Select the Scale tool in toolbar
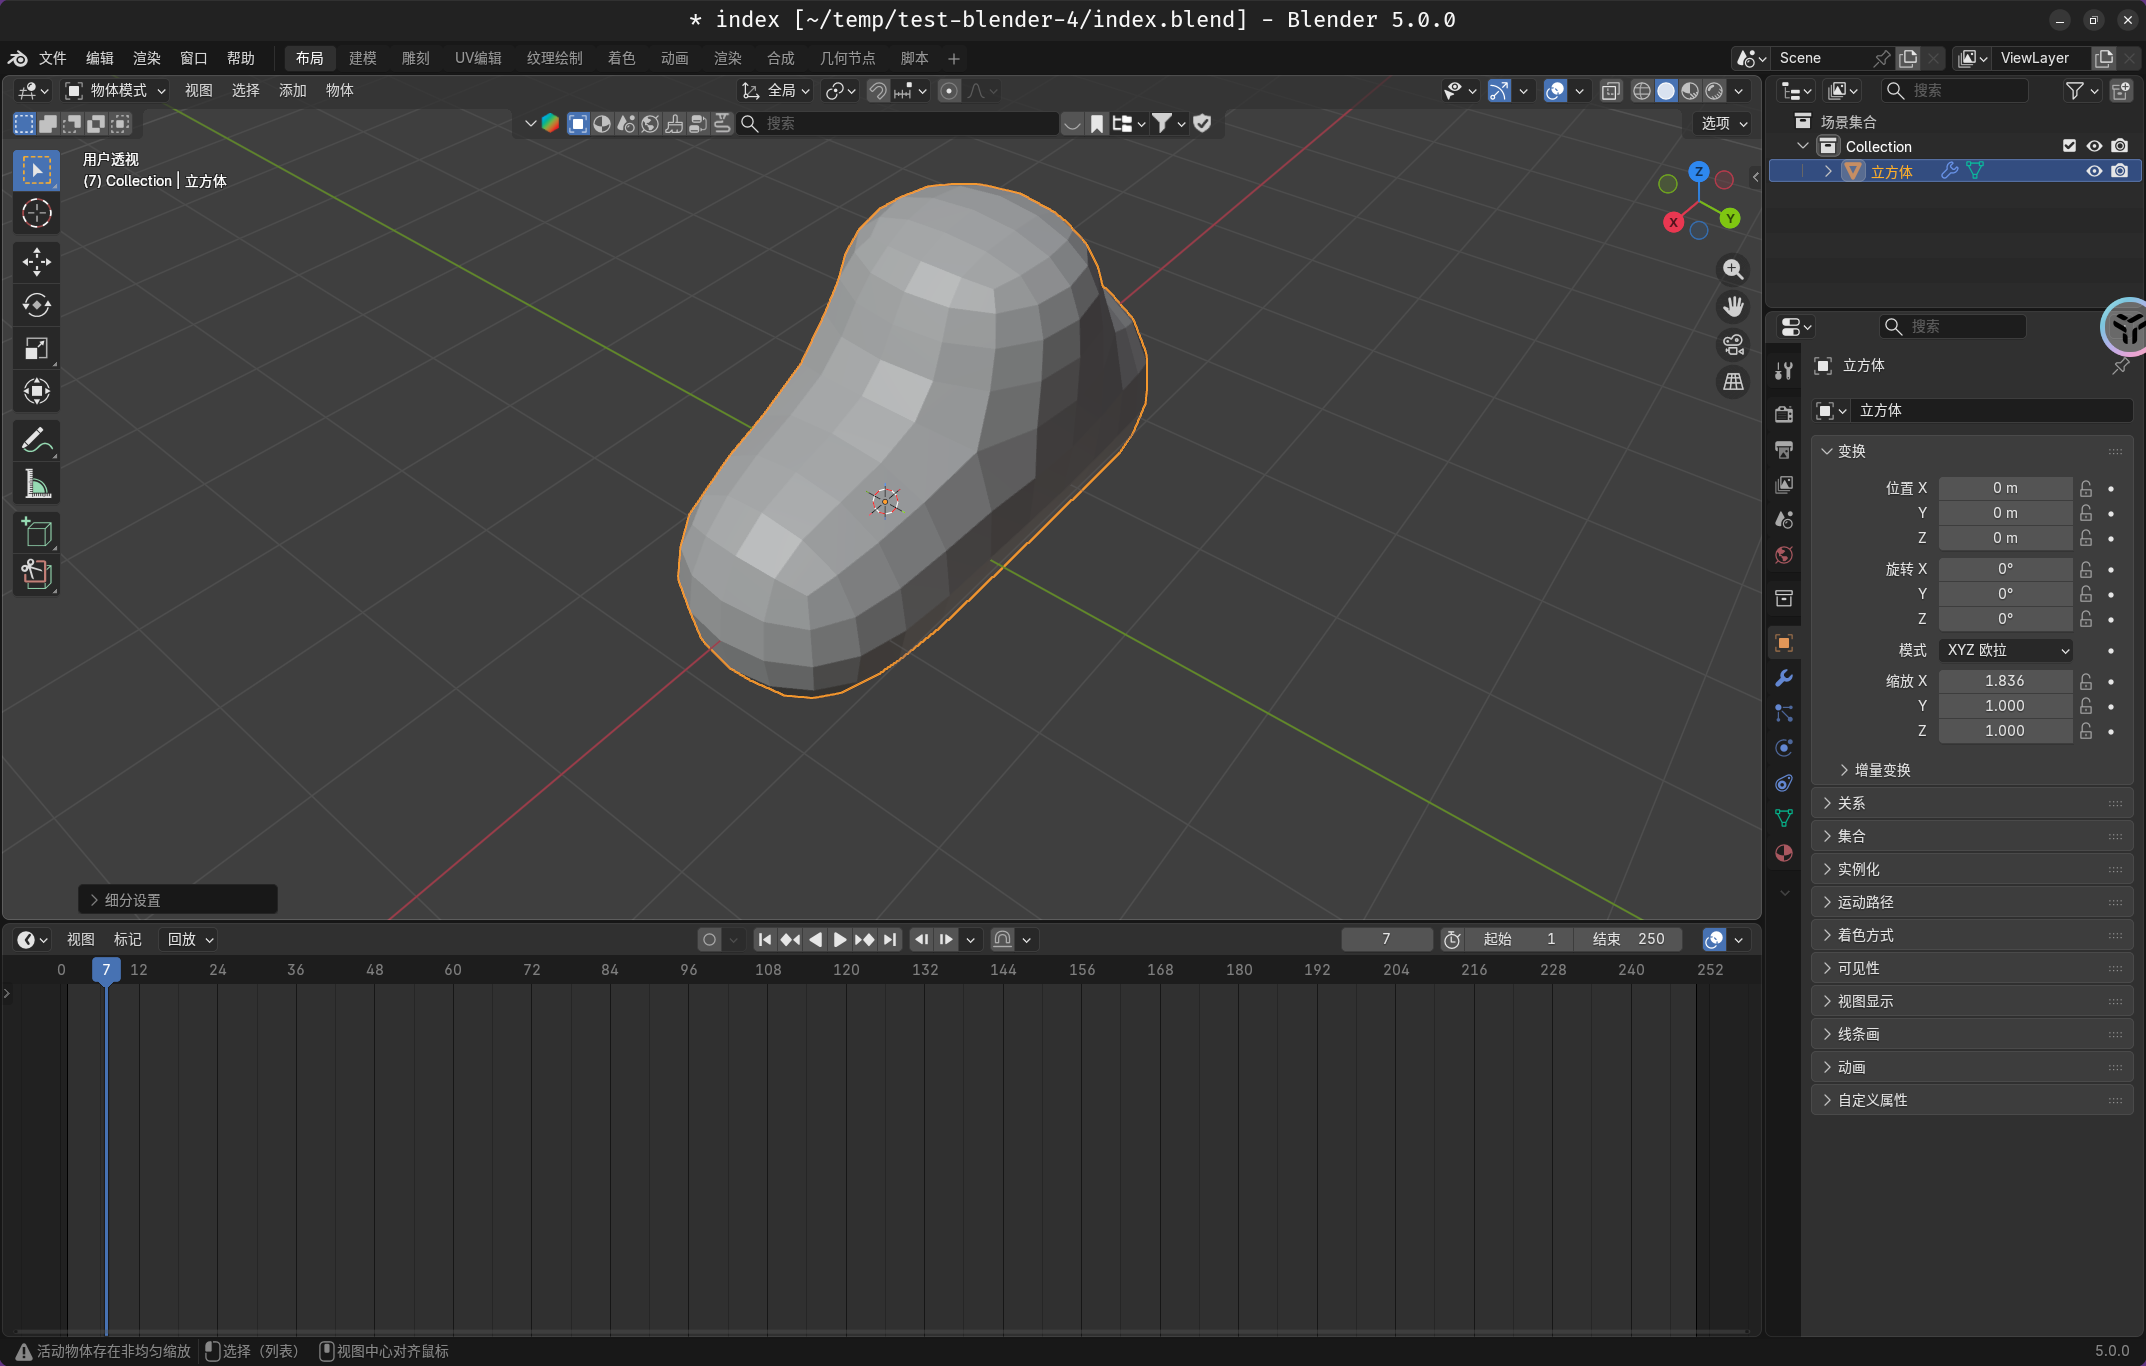Viewport: 2146px width, 1366px height. click(37, 348)
